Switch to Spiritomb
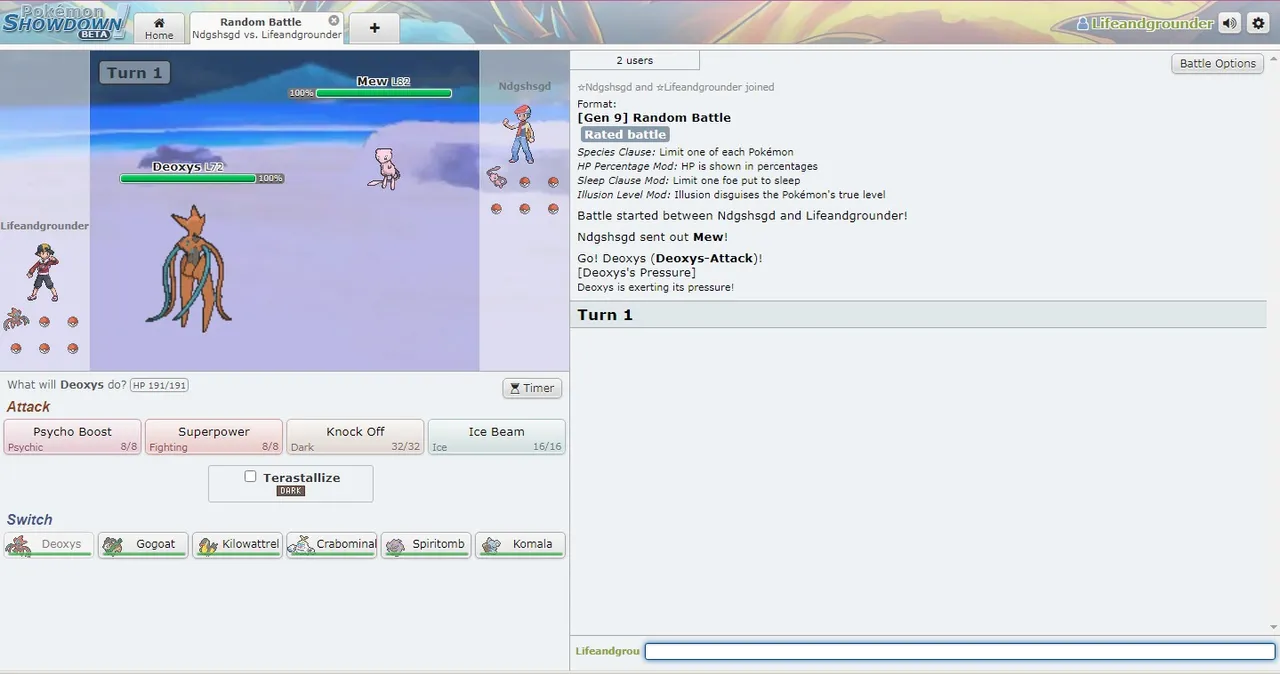Viewport: 1280px width, 674px height. tap(426, 545)
